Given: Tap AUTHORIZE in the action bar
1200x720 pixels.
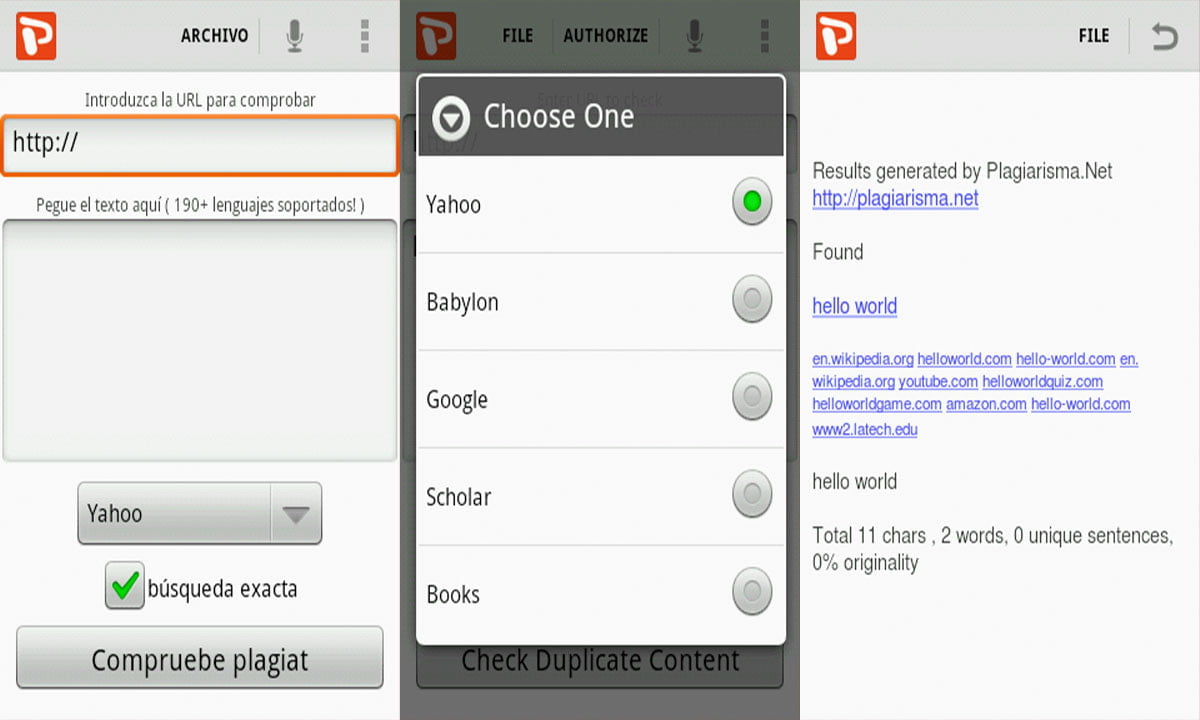Looking at the screenshot, I should point(606,36).
